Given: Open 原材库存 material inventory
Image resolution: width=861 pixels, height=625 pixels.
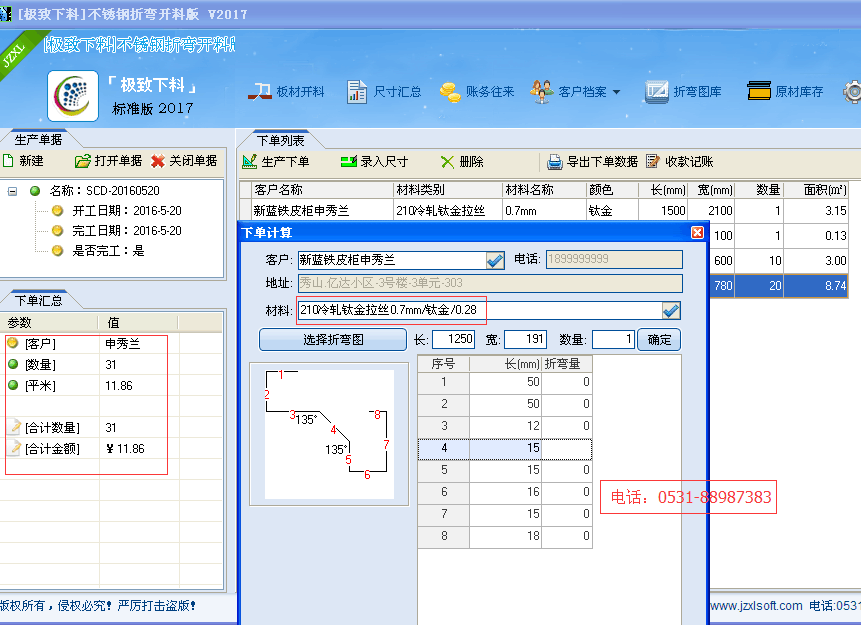Looking at the screenshot, I should [786, 92].
